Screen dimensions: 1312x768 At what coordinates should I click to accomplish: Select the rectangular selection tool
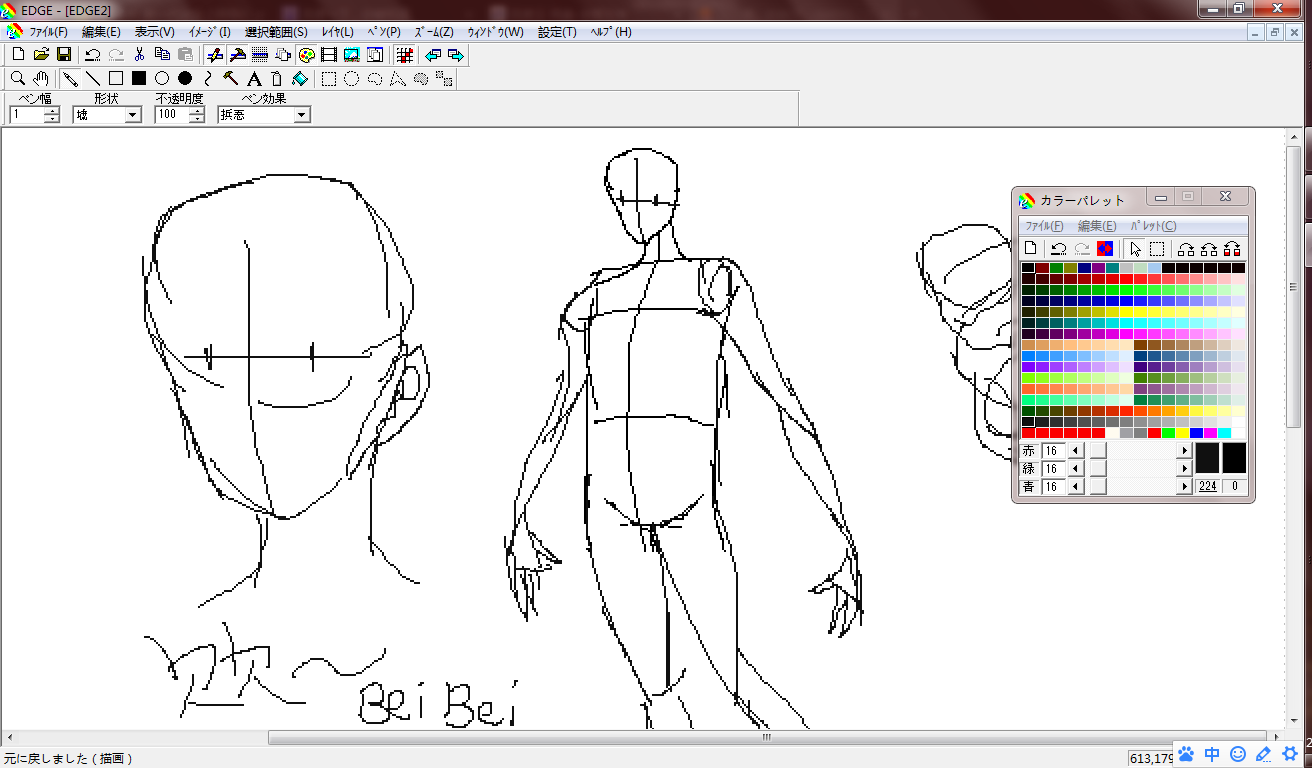[329, 78]
